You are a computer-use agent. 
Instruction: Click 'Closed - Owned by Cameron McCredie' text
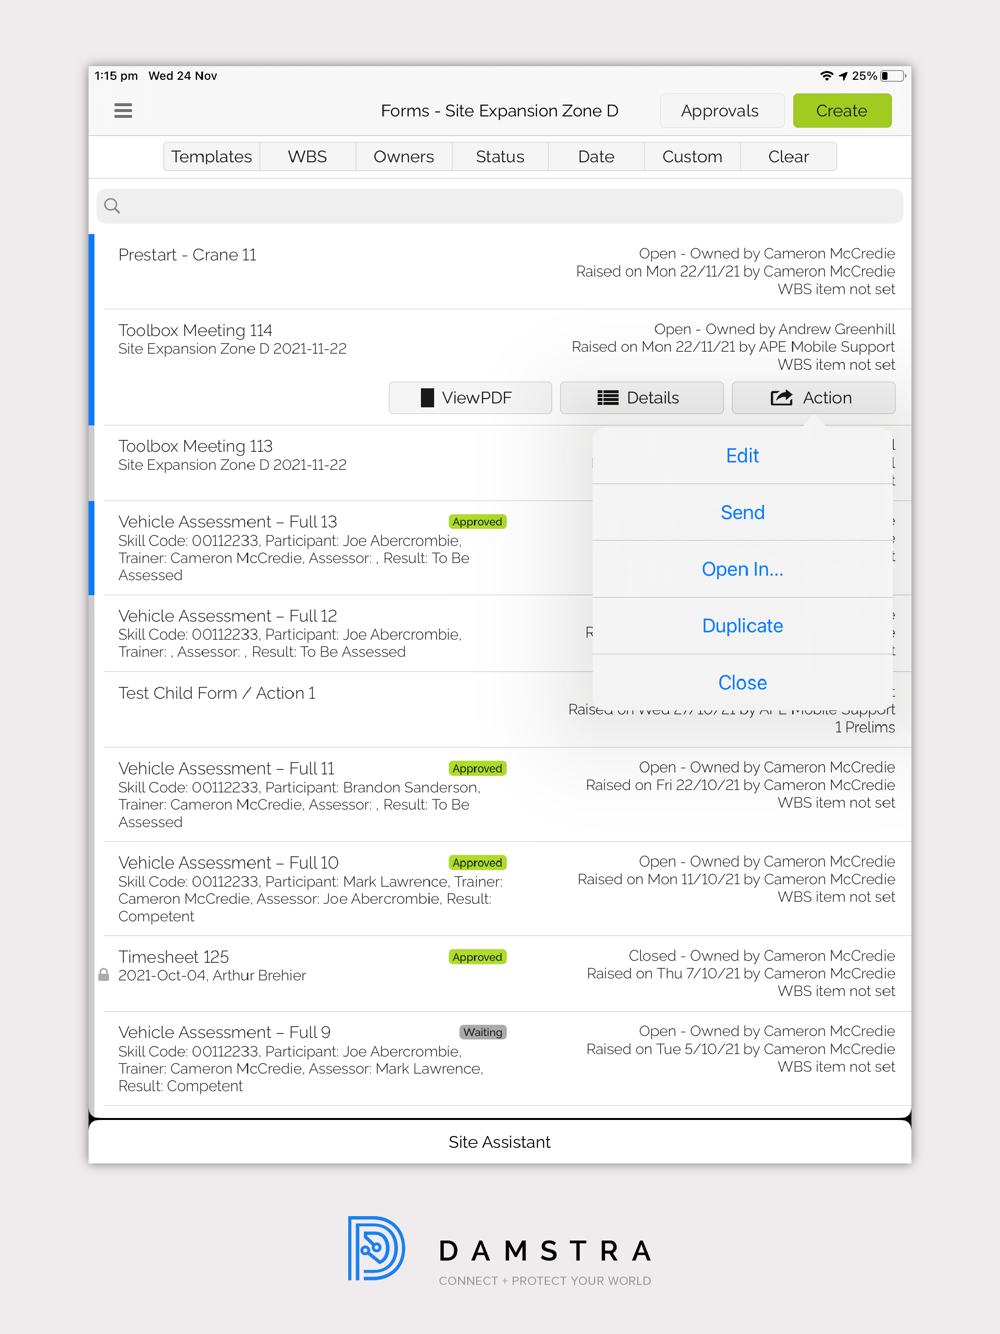coord(762,956)
